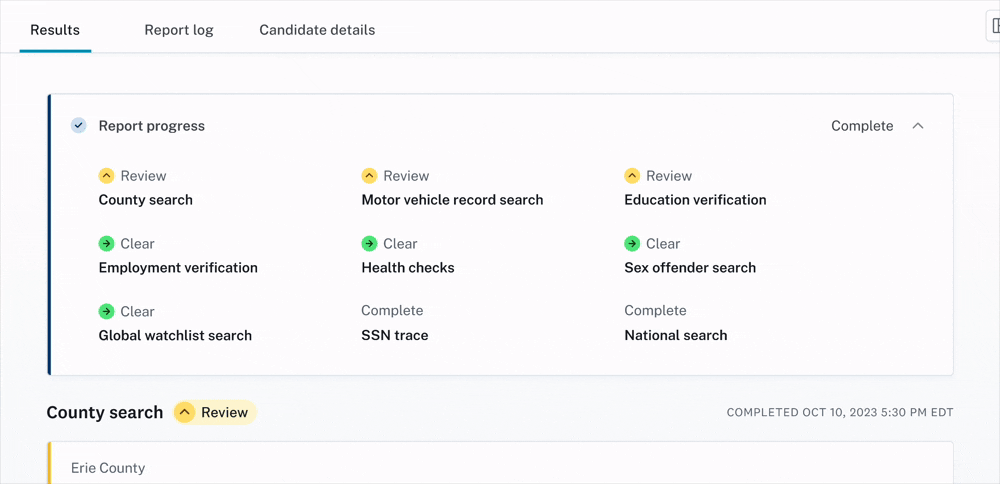Jump to County search in progress list
The image size is (1000, 484).
click(x=146, y=200)
